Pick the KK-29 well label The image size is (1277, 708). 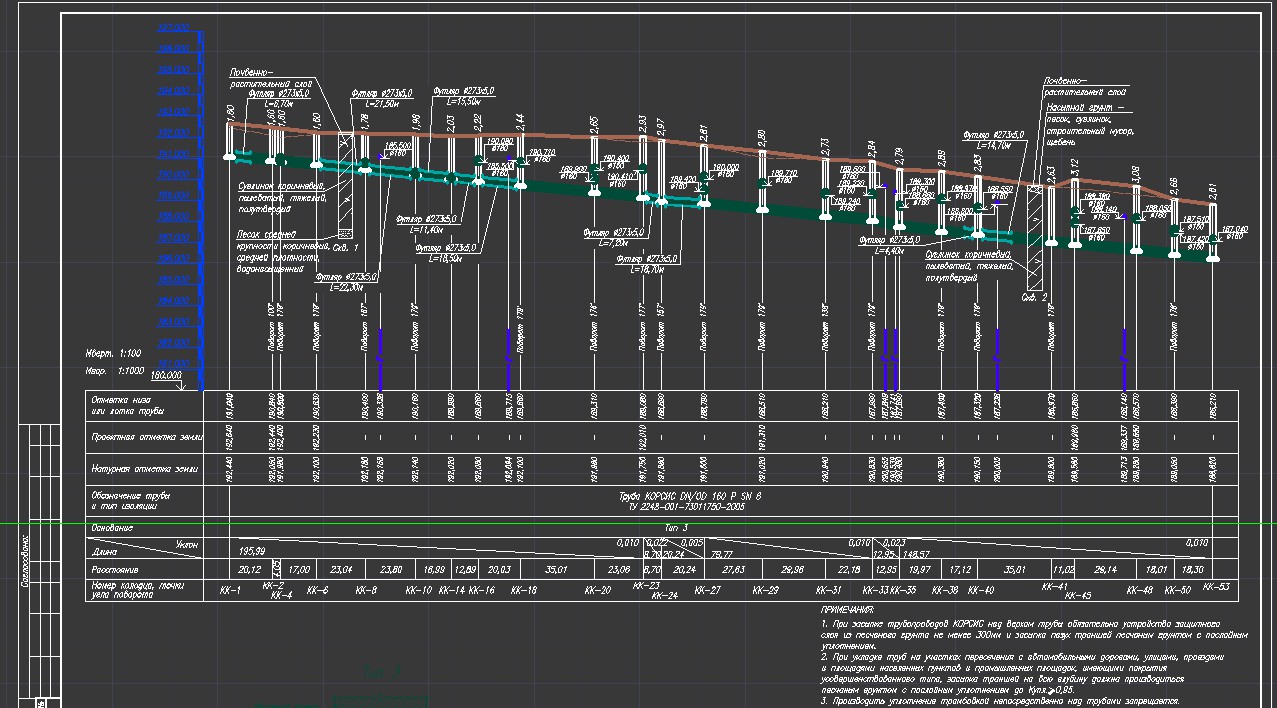pos(765,590)
